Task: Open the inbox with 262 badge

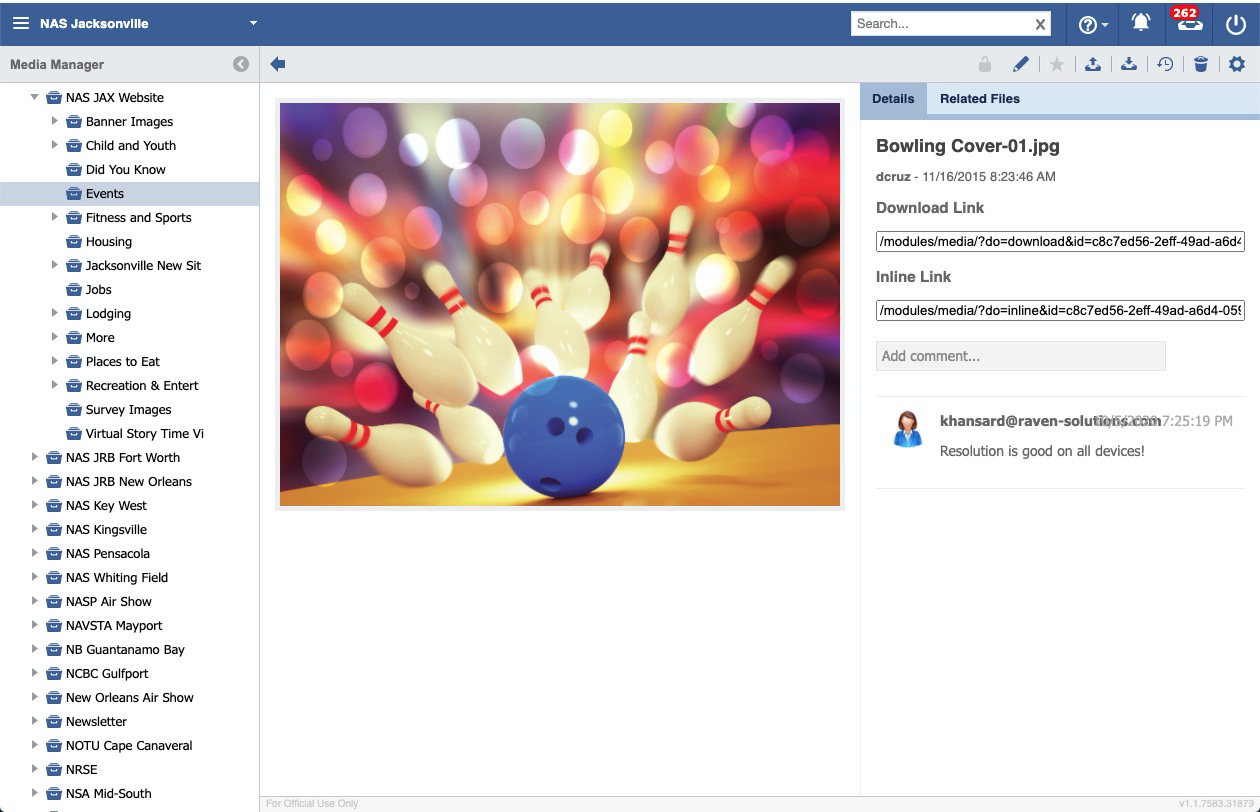Action: [x=1189, y=24]
